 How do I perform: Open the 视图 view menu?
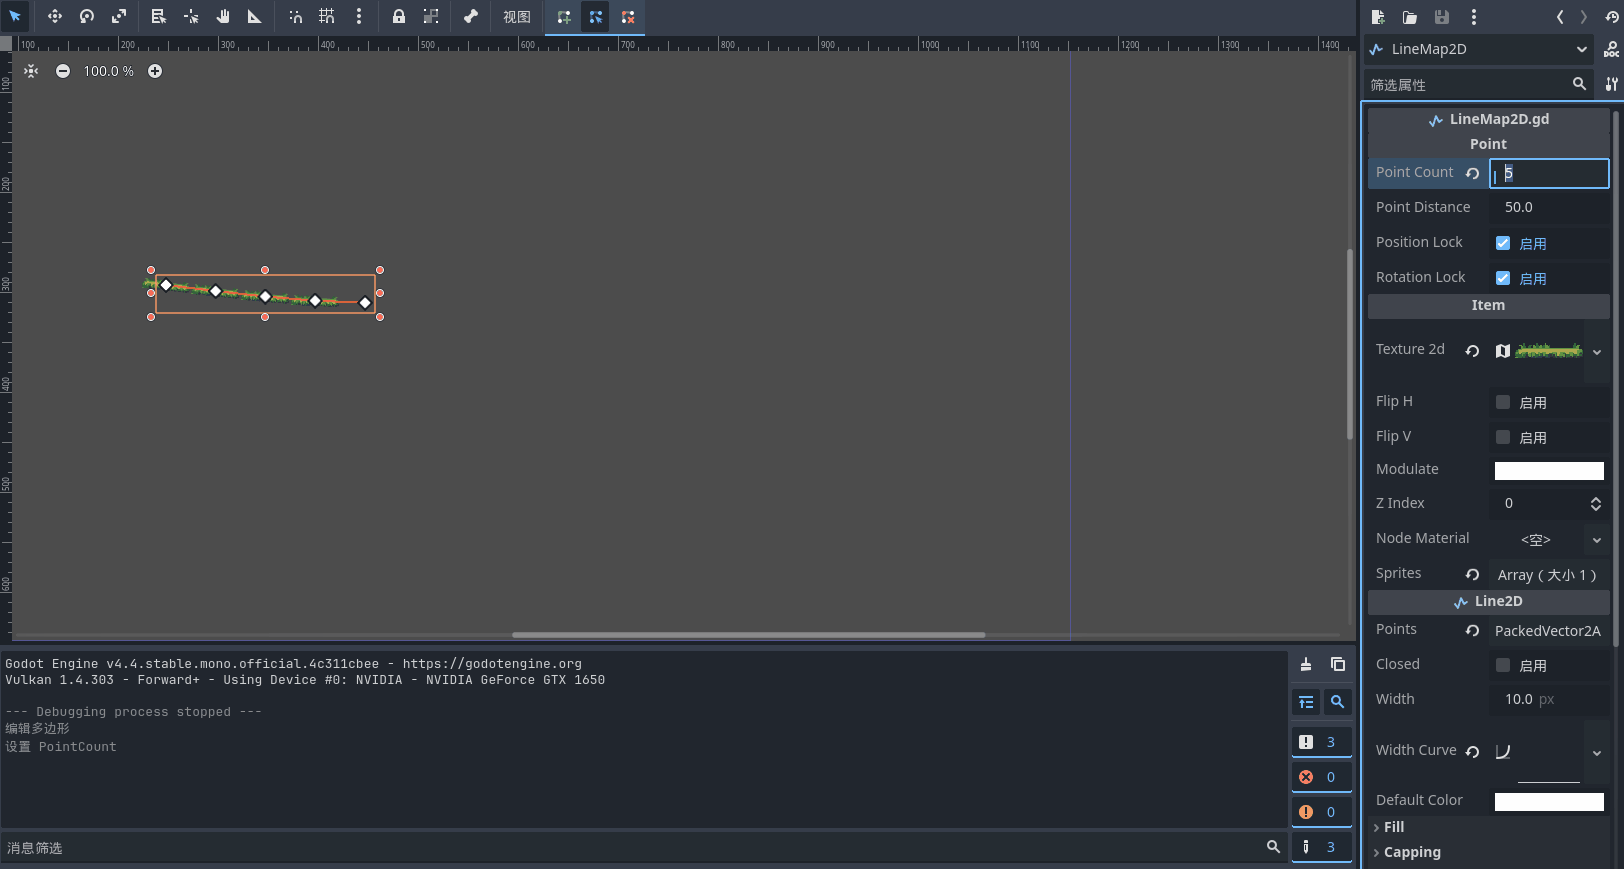click(x=516, y=17)
